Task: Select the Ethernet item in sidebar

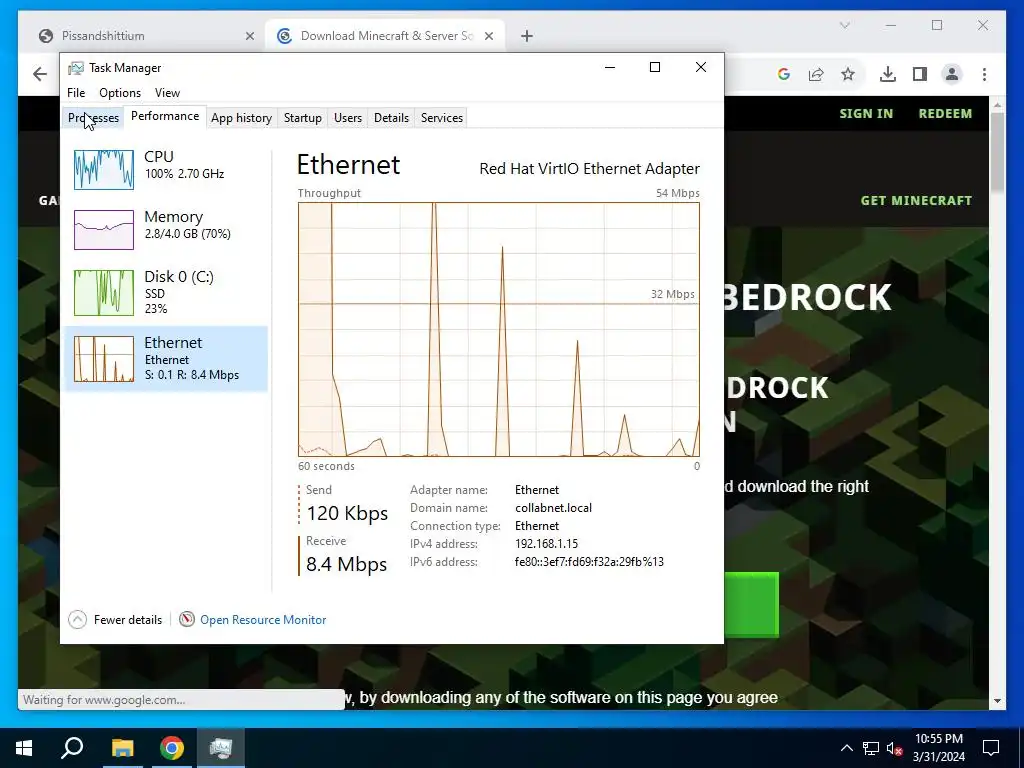Action: click(167, 359)
